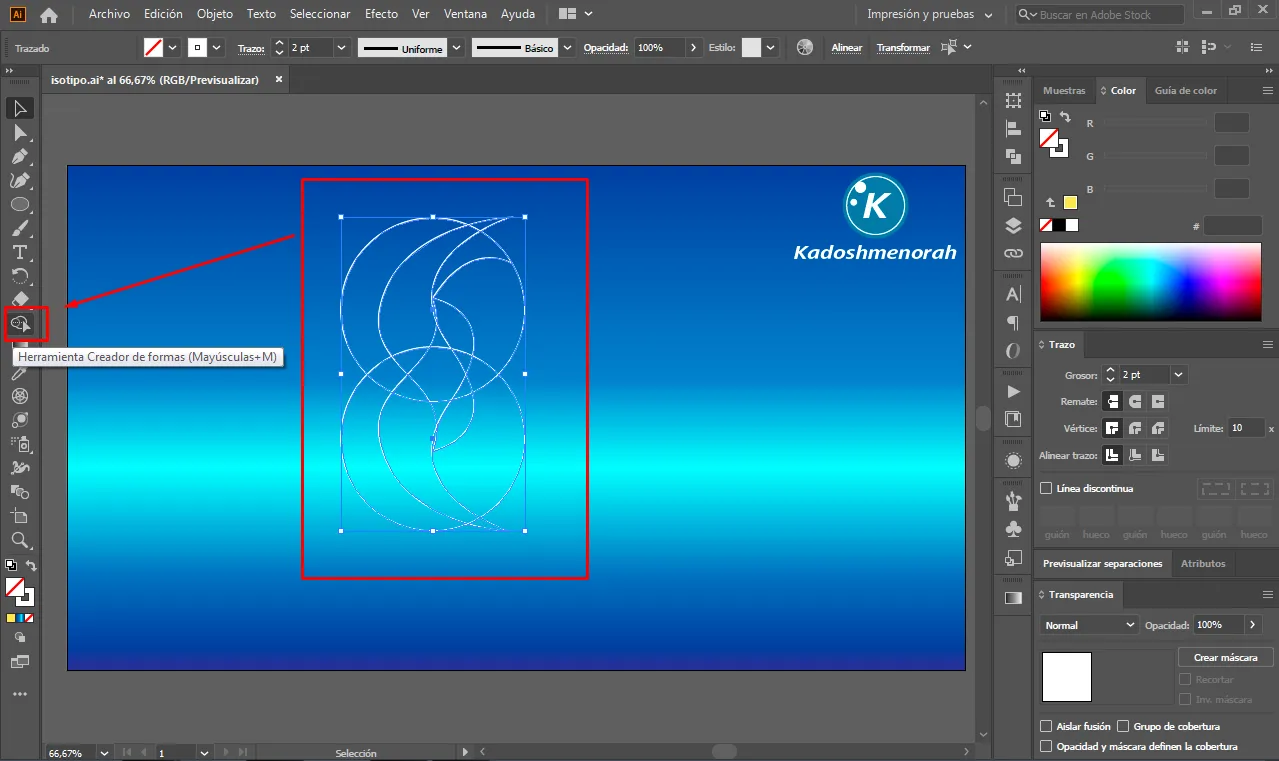
Task: Click the Límite value field
Action: tap(1246, 428)
